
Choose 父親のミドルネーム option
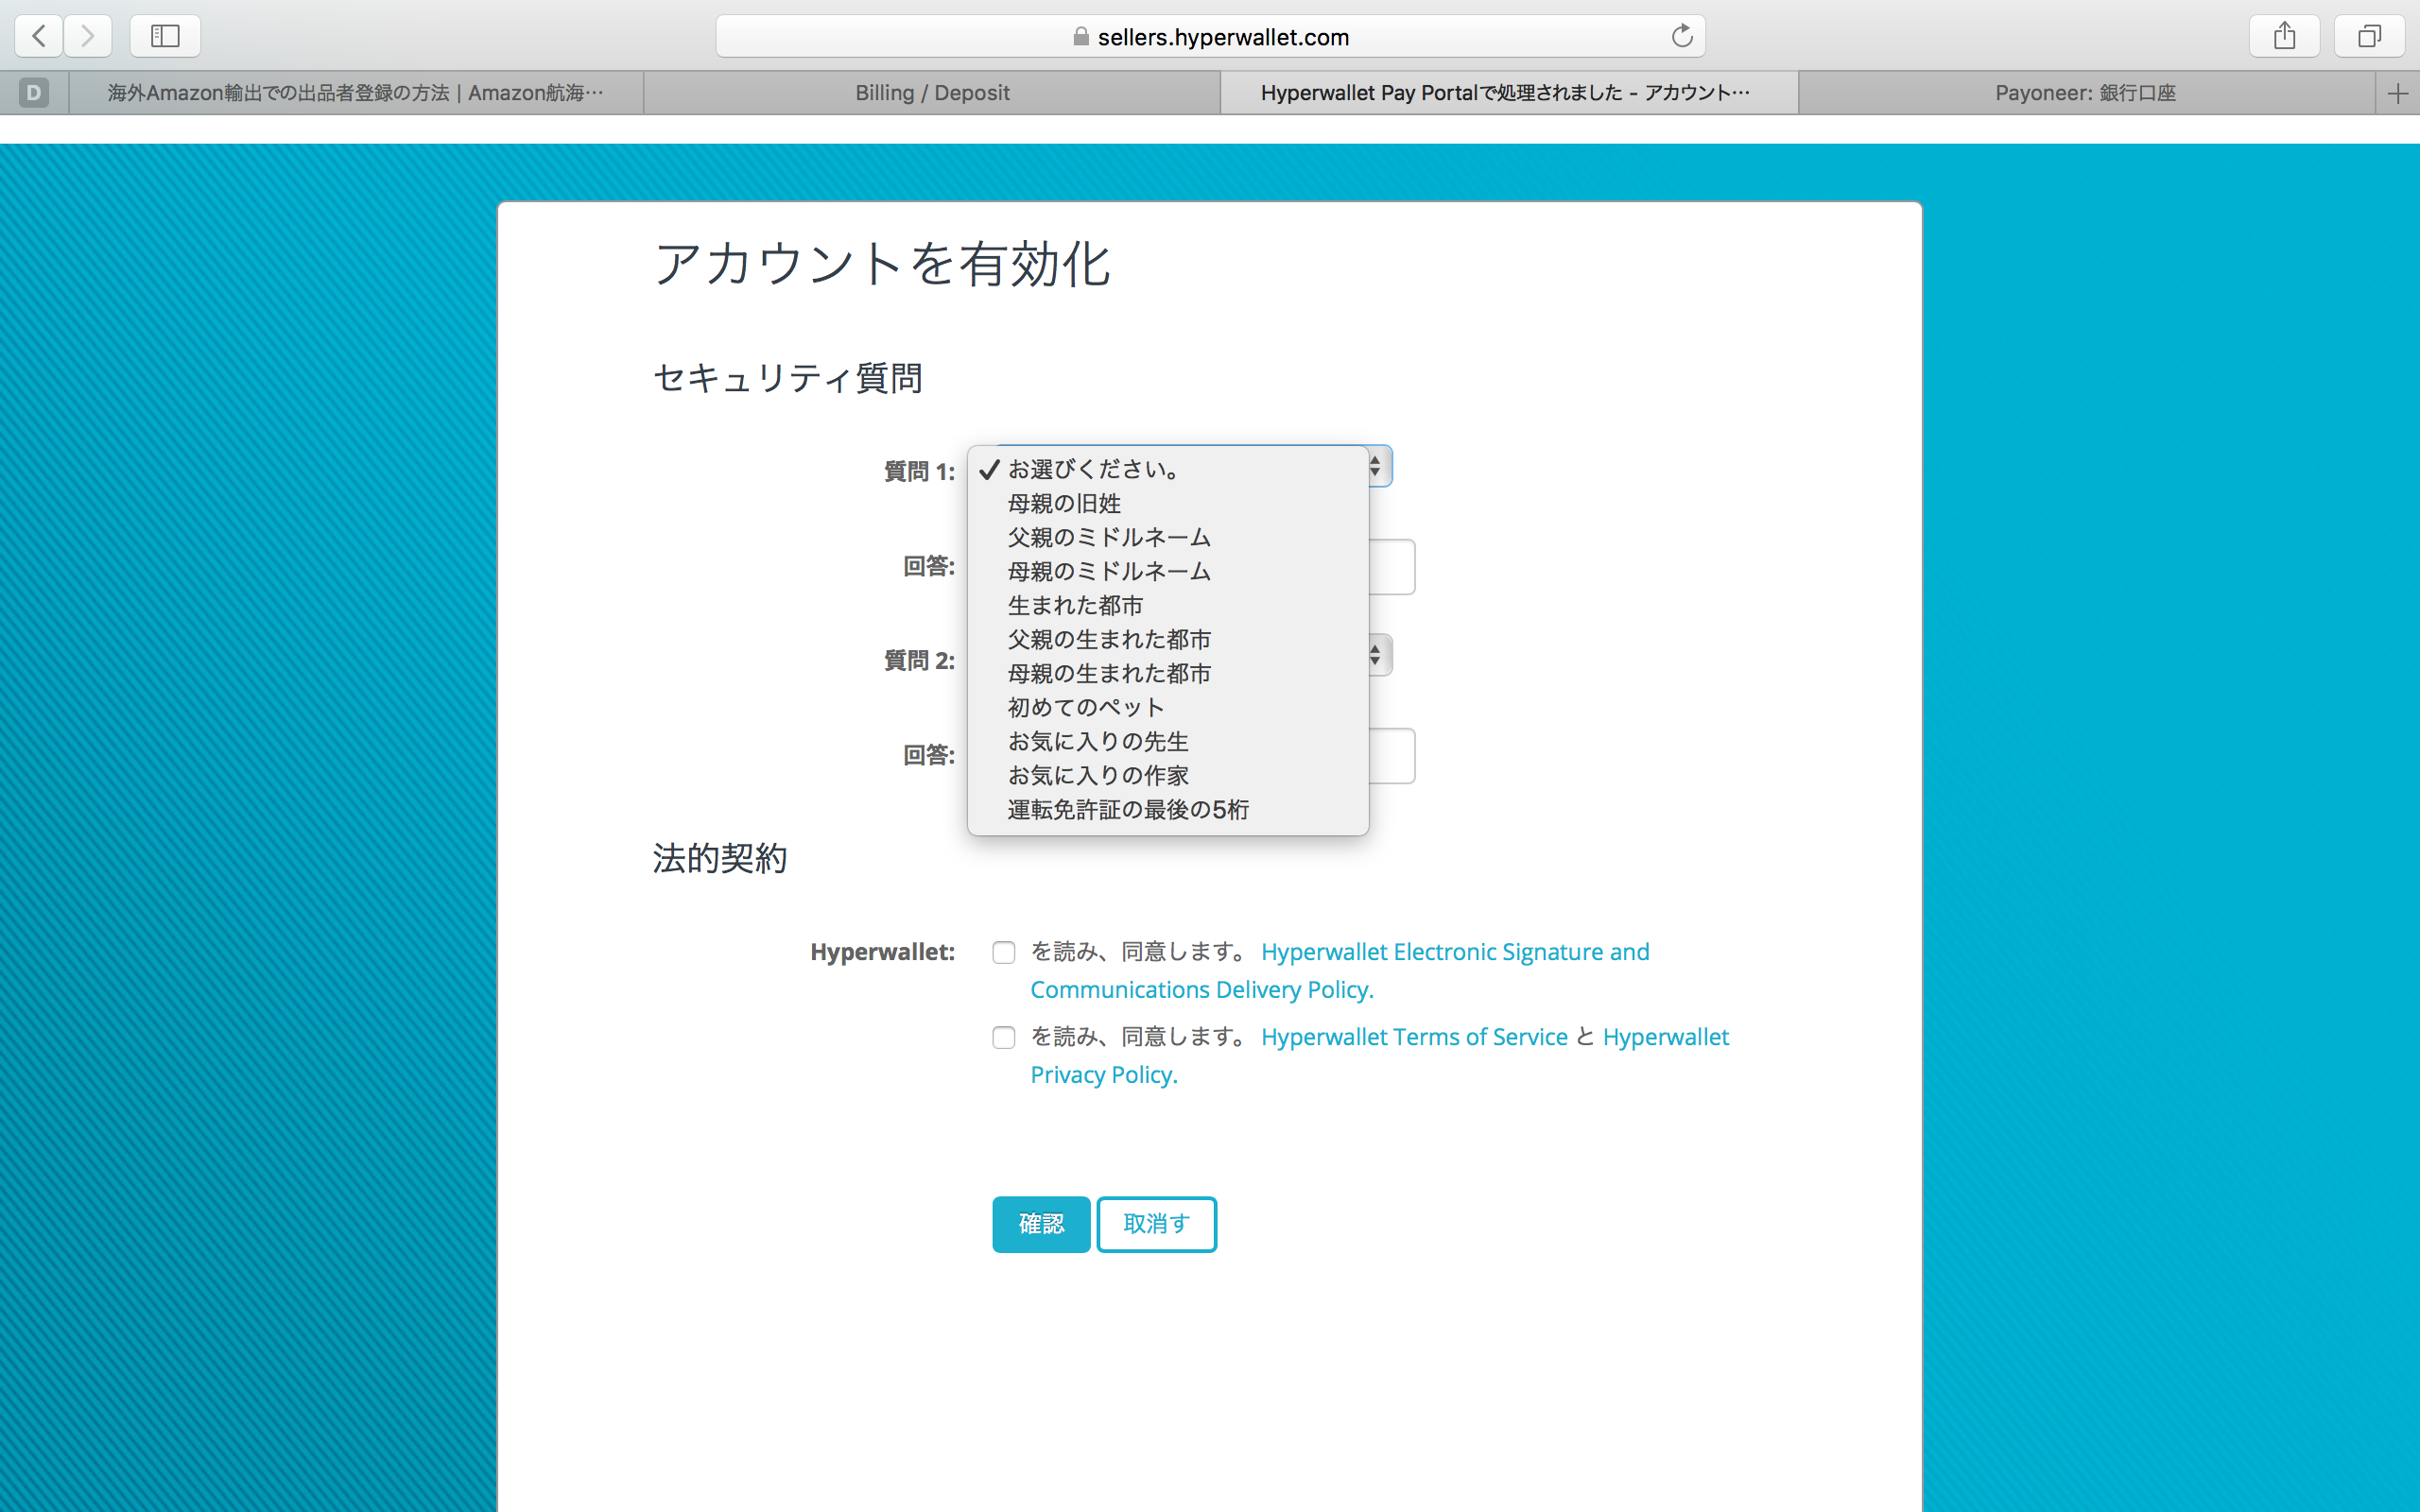[x=1168, y=537]
